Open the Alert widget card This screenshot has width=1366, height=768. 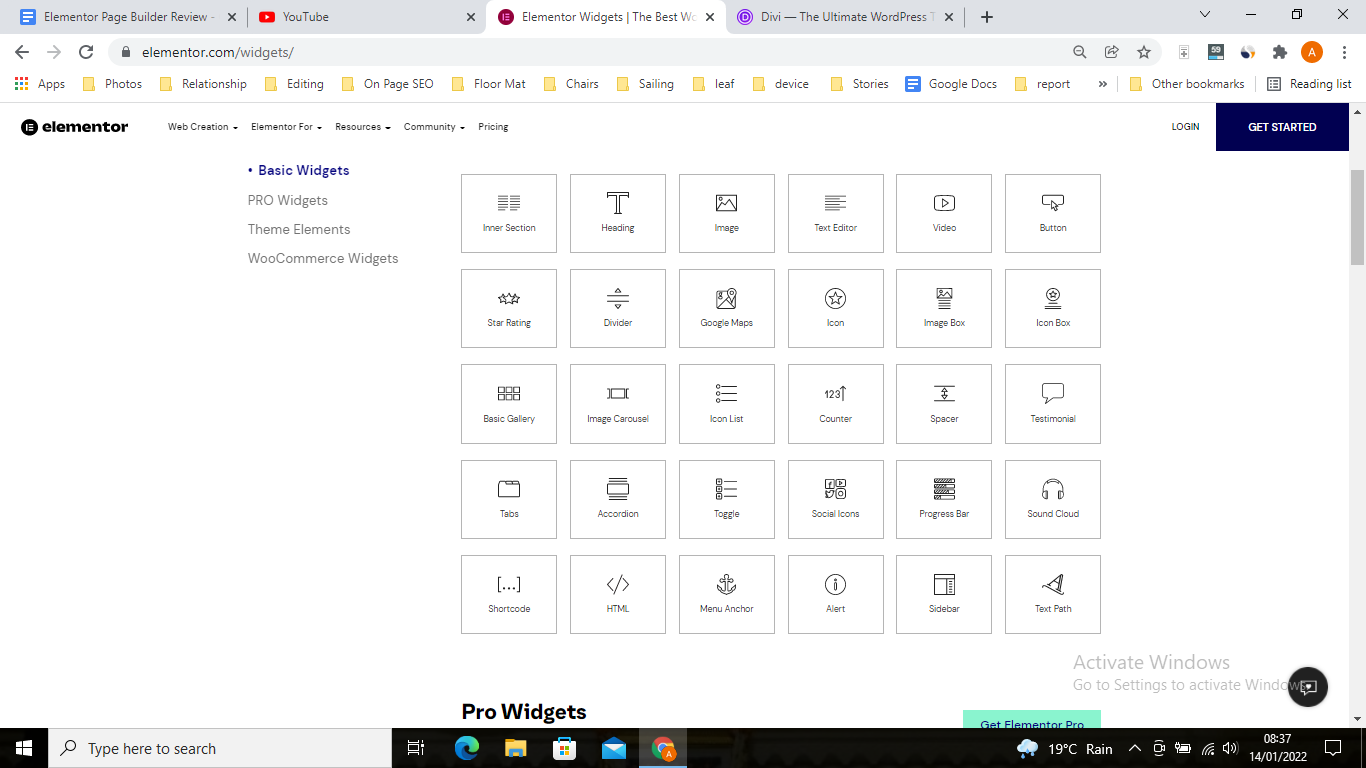tap(836, 594)
